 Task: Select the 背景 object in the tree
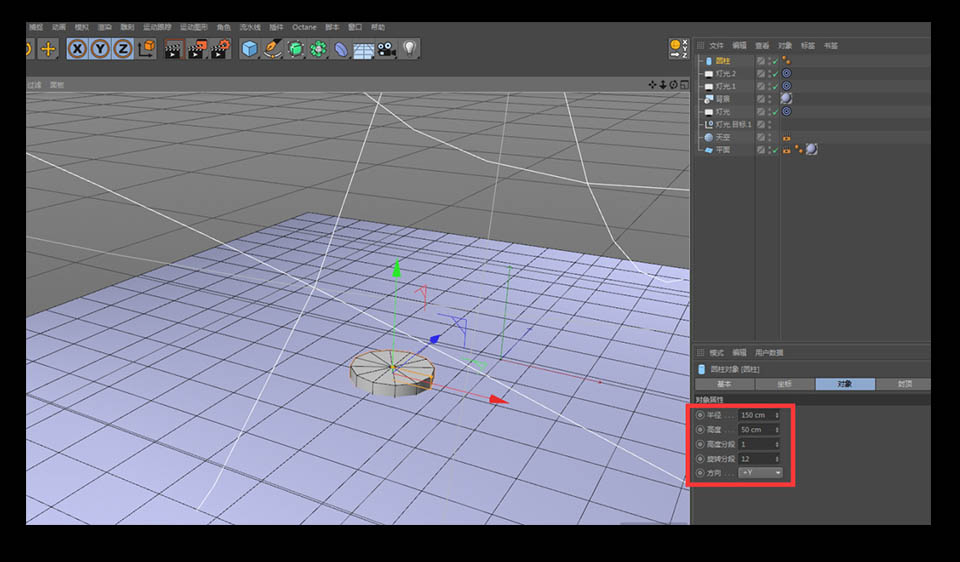(x=723, y=99)
